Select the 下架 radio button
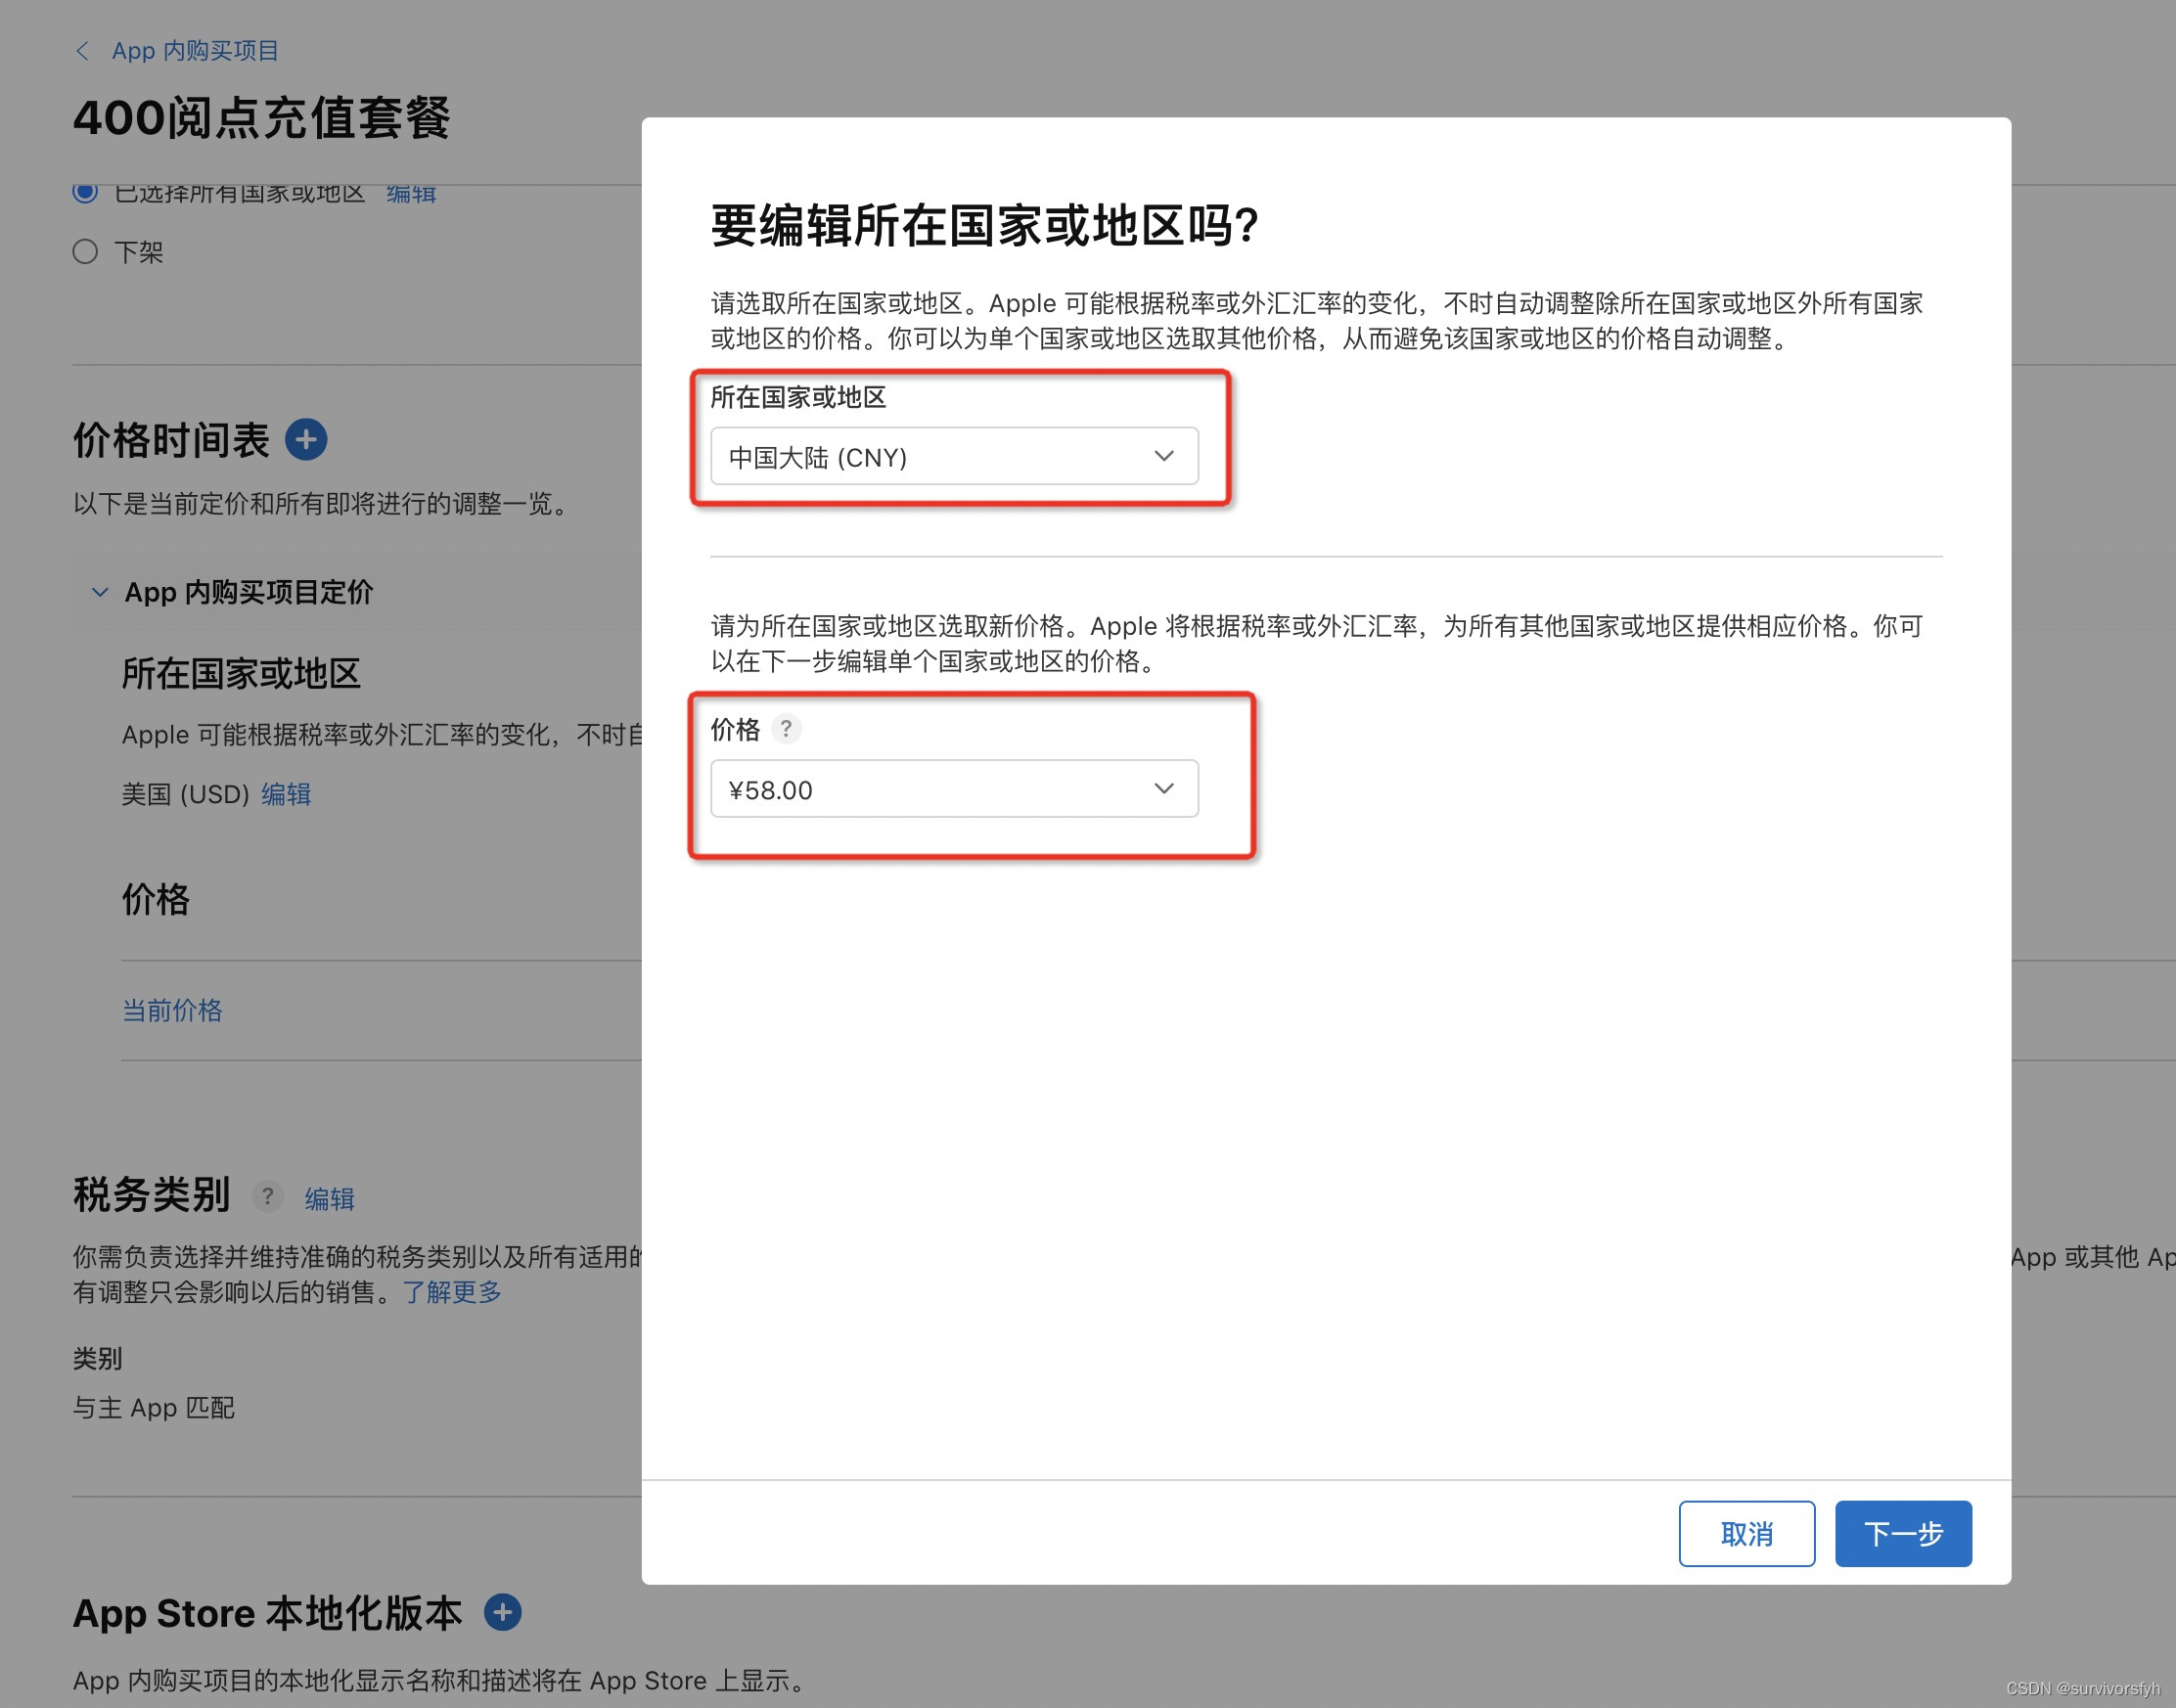The image size is (2176, 1708). click(86, 251)
